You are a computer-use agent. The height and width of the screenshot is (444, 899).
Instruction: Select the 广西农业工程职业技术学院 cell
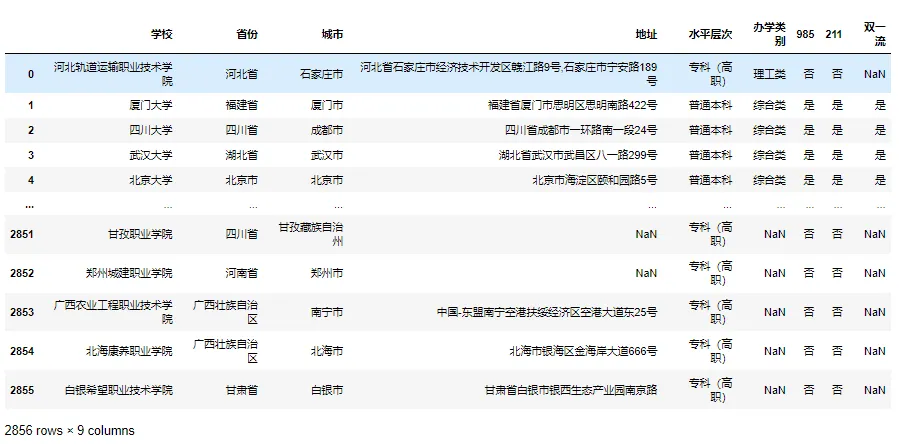pyautogui.click(x=114, y=312)
